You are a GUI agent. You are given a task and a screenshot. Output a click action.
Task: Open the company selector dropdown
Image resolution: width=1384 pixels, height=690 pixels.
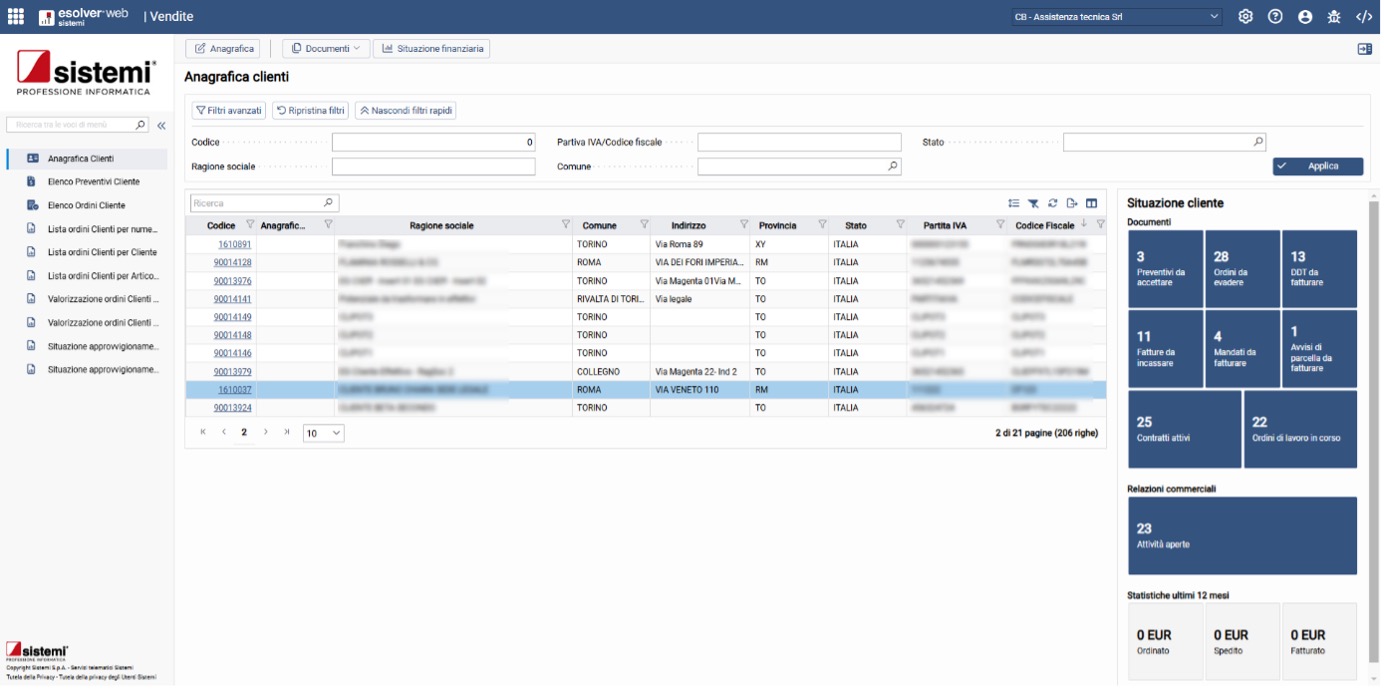coord(1116,17)
